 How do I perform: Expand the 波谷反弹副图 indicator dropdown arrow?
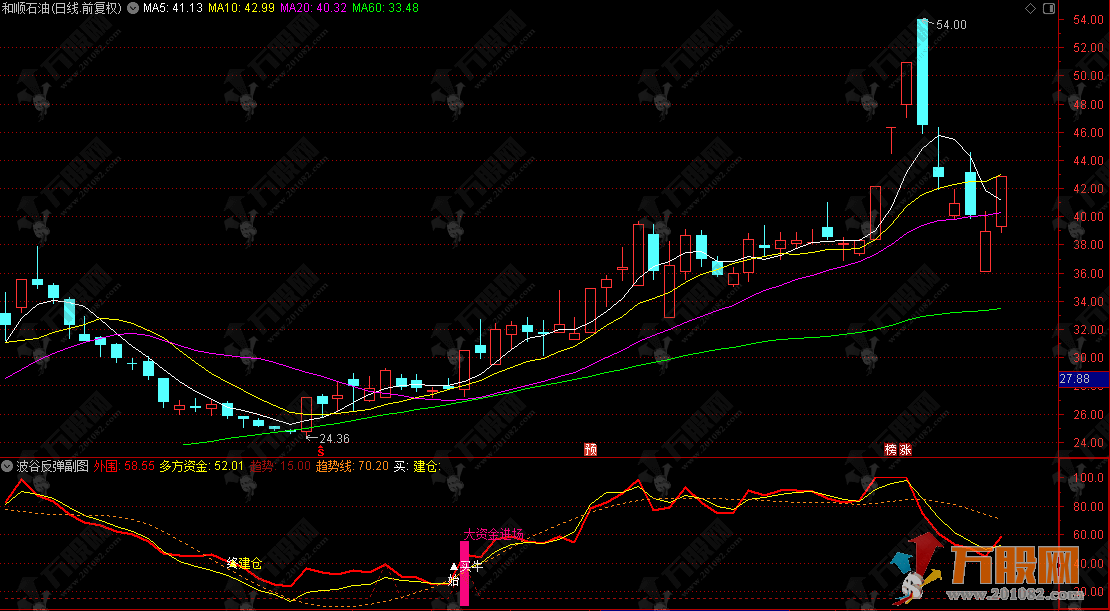(x=8, y=466)
